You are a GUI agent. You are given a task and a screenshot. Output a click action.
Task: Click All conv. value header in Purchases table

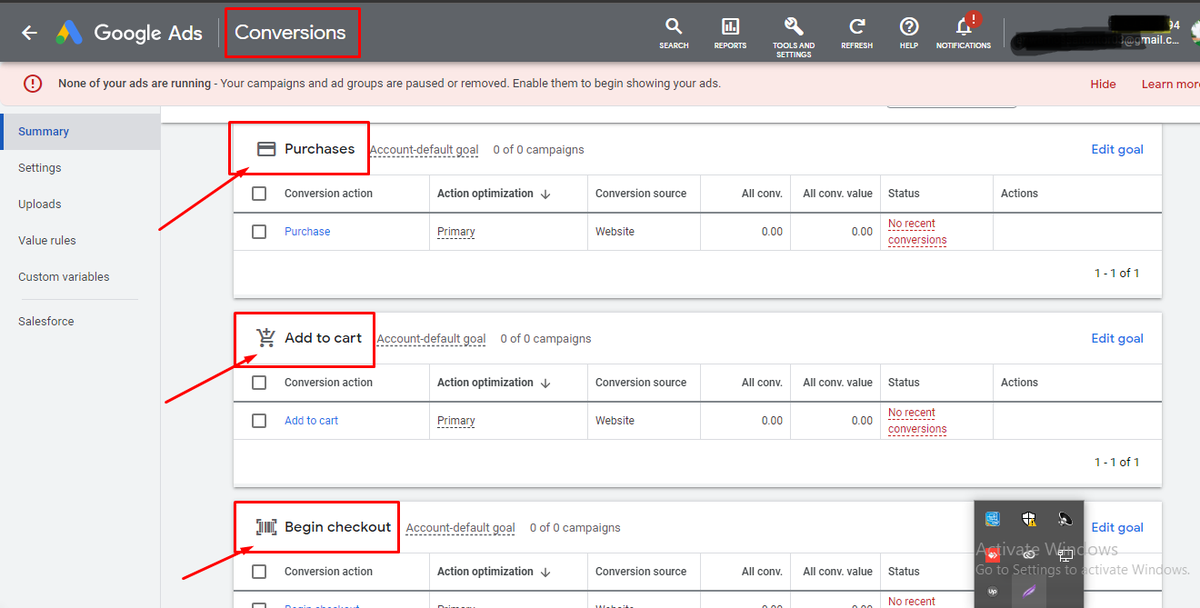(838, 193)
